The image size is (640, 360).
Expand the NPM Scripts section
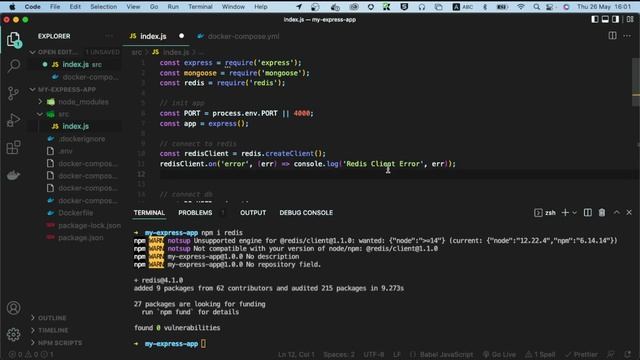(60, 342)
